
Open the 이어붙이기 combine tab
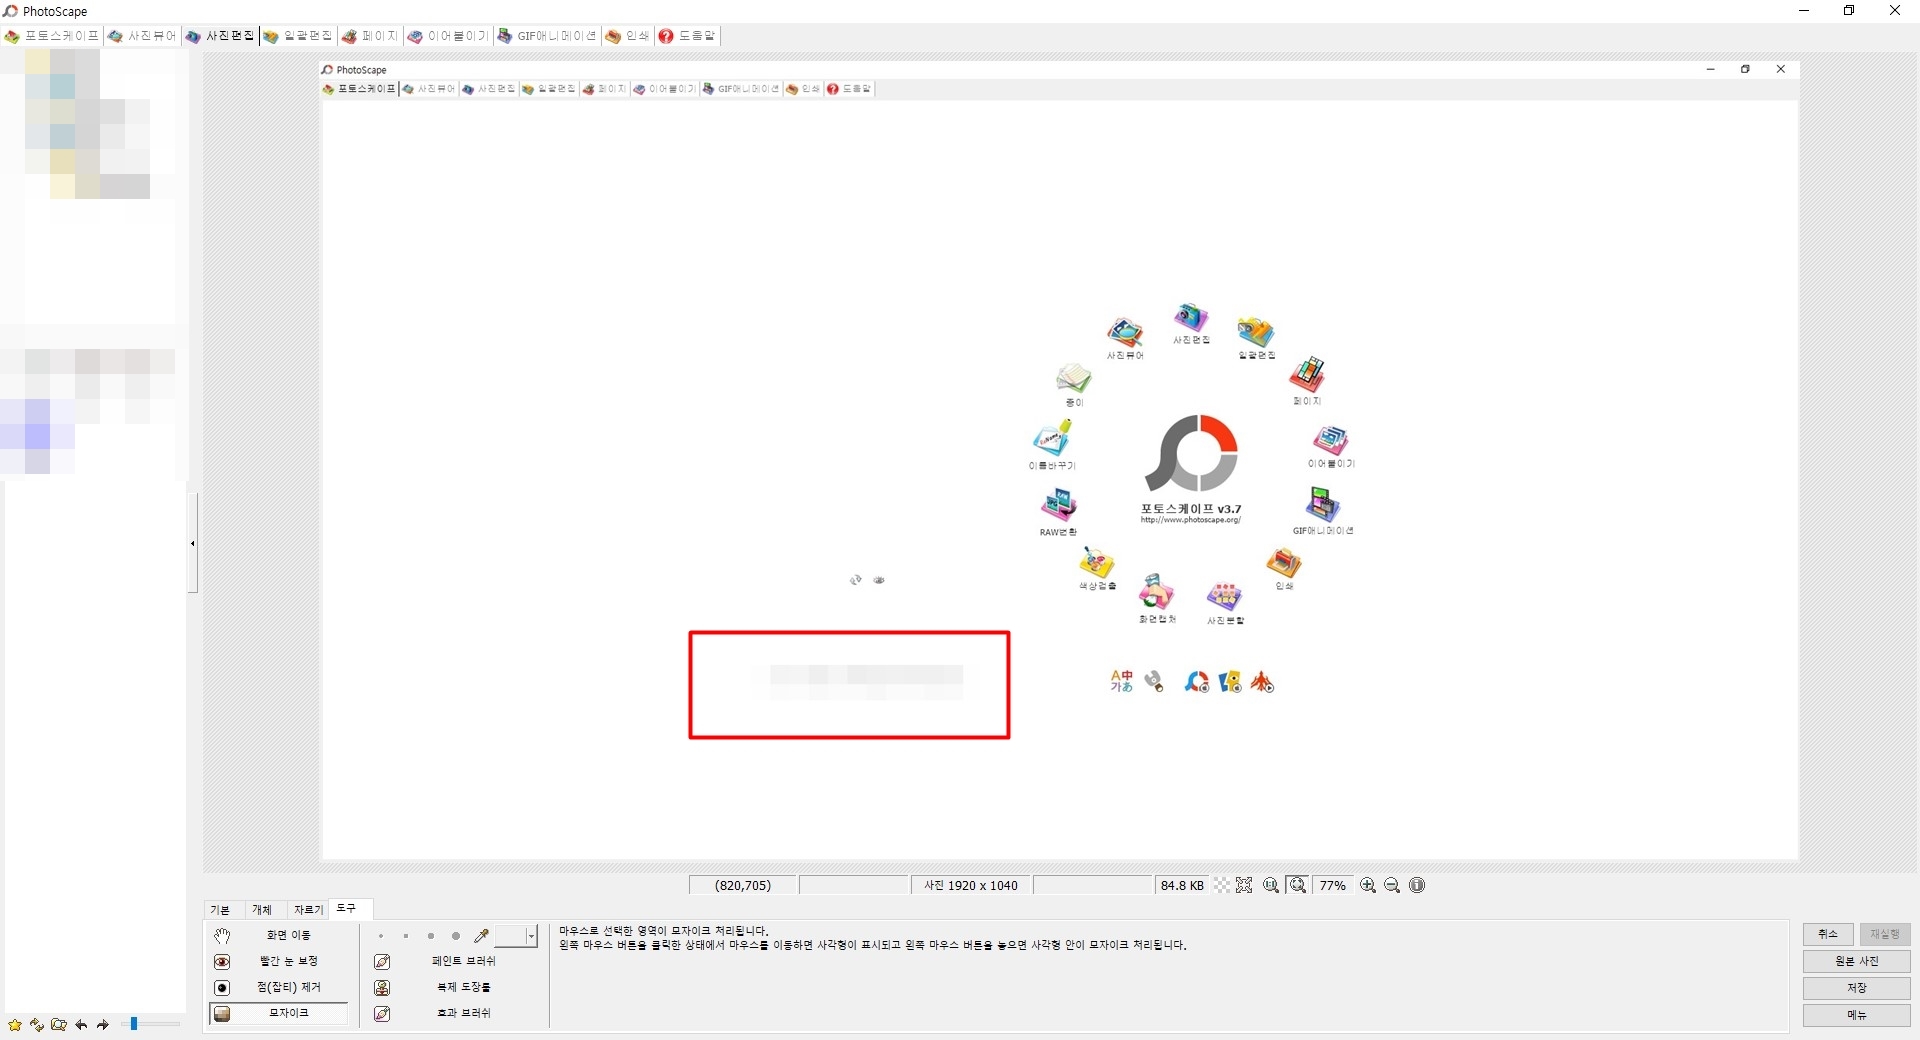tap(448, 36)
